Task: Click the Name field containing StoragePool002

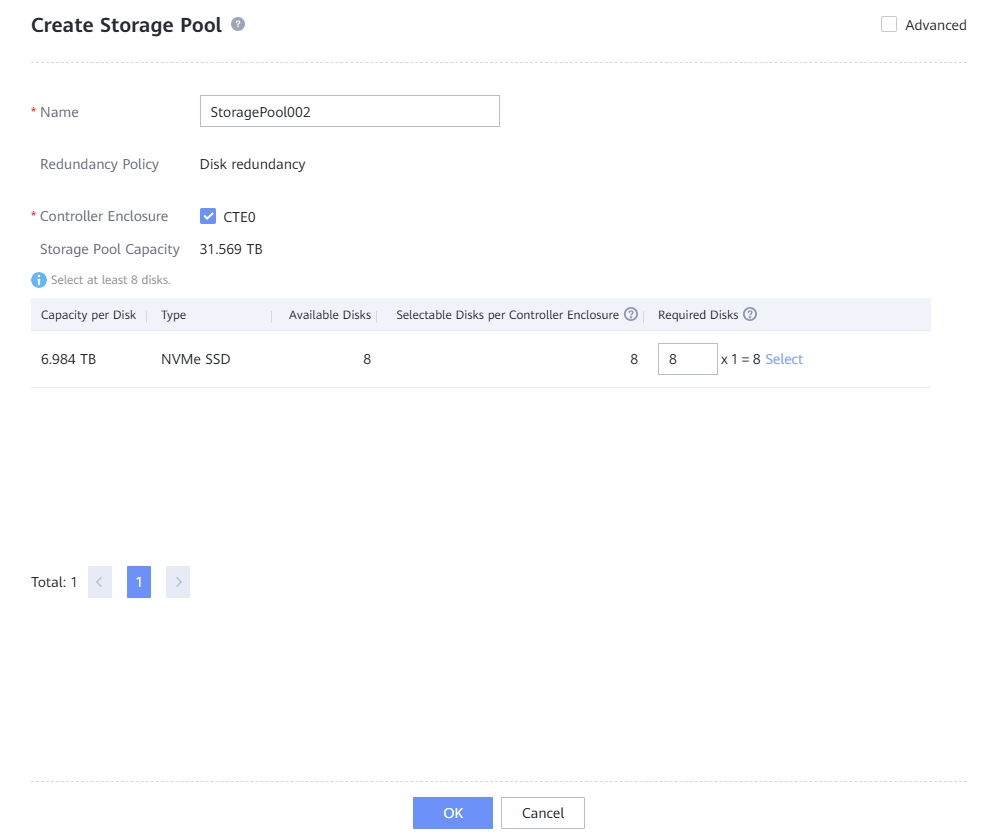Action: tap(349, 112)
